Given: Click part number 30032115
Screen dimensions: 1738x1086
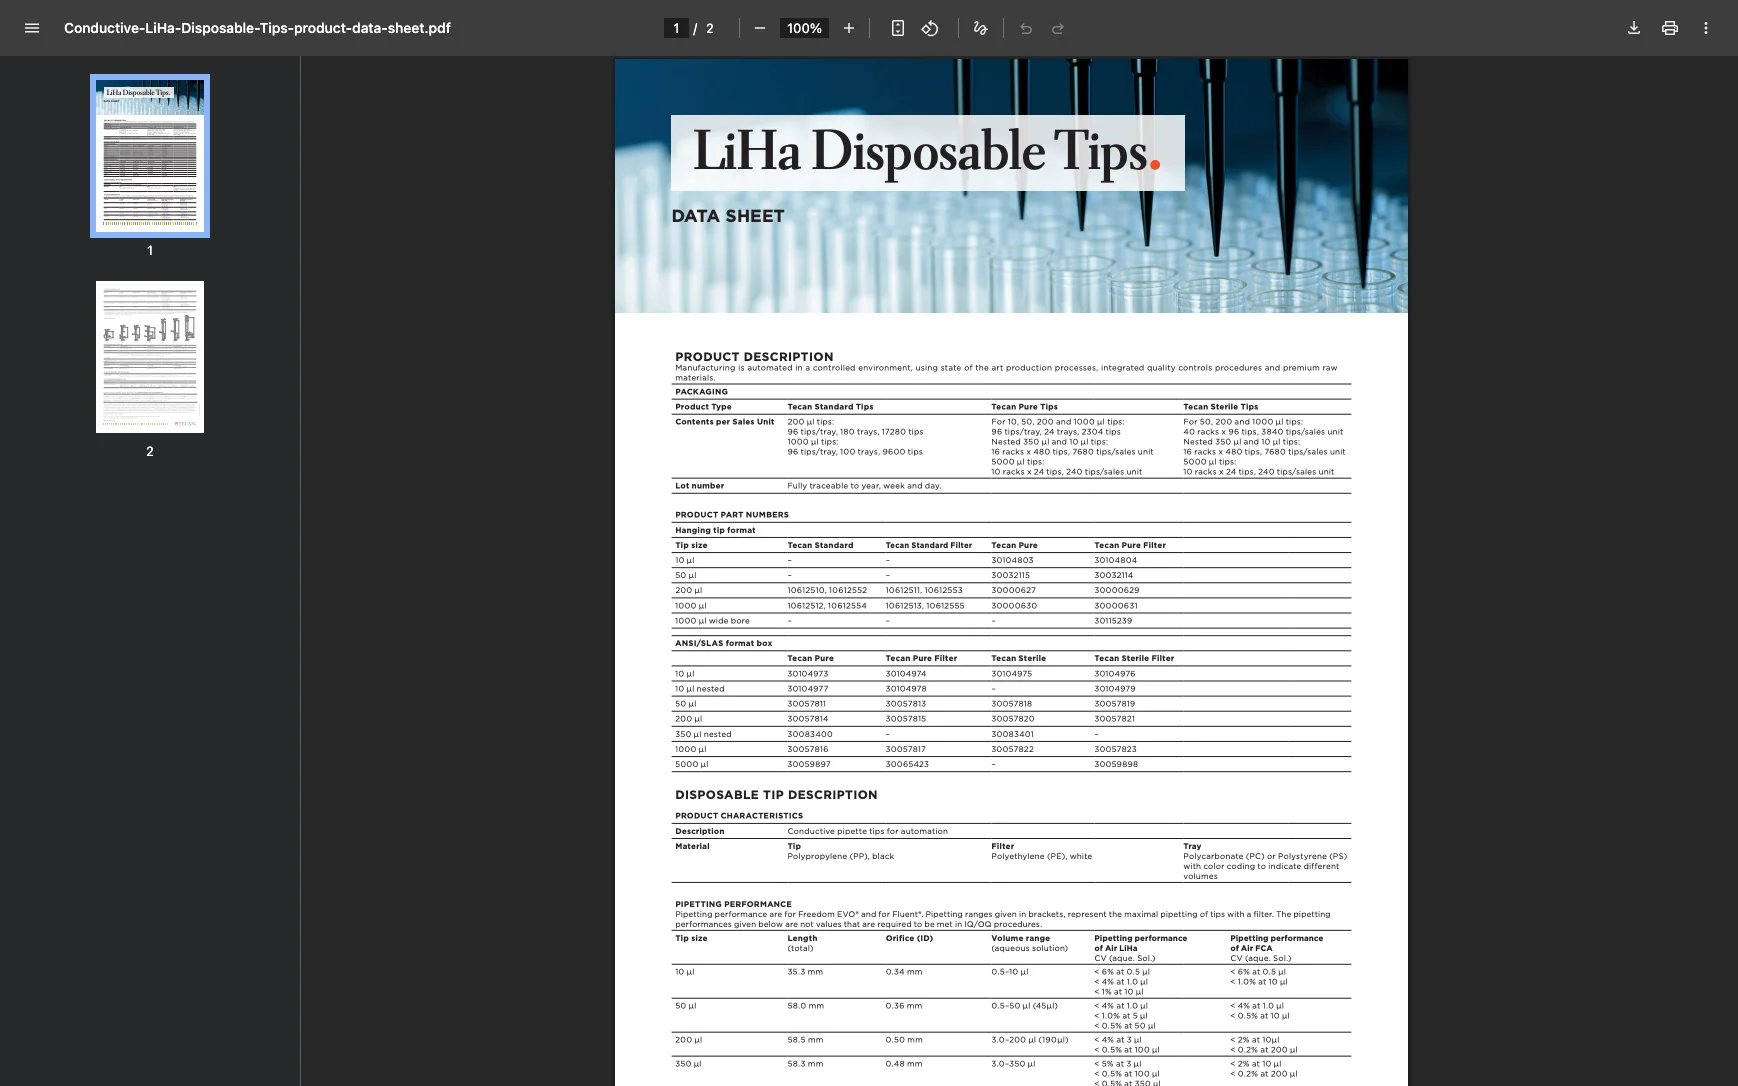Looking at the screenshot, I should pyautogui.click(x=1010, y=575).
